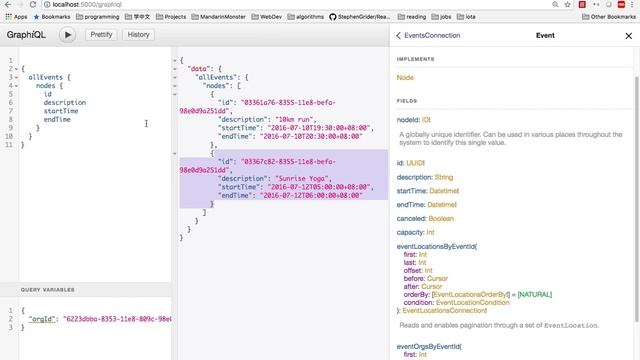The image size is (640, 360).
Task: Collapse nodes block on line 4
Action: [x=16, y=86]
